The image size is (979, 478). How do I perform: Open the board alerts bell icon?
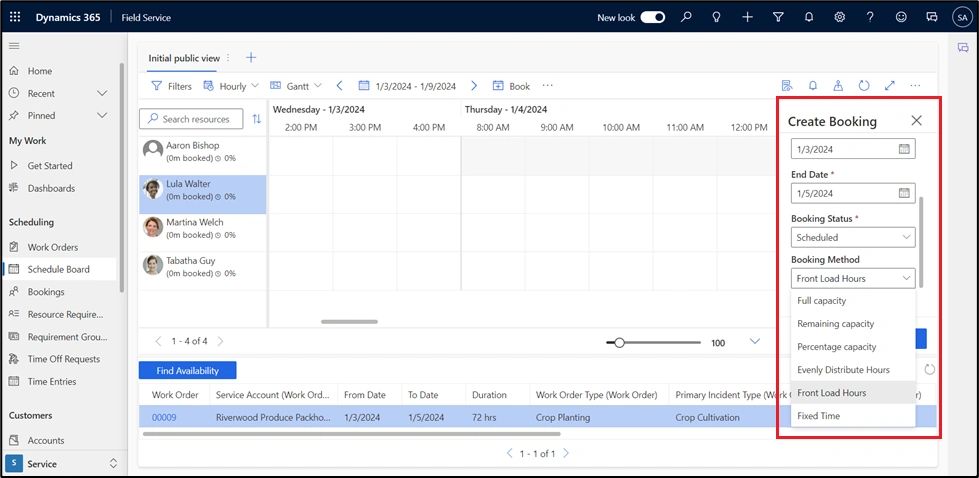[x=812, y=86]
